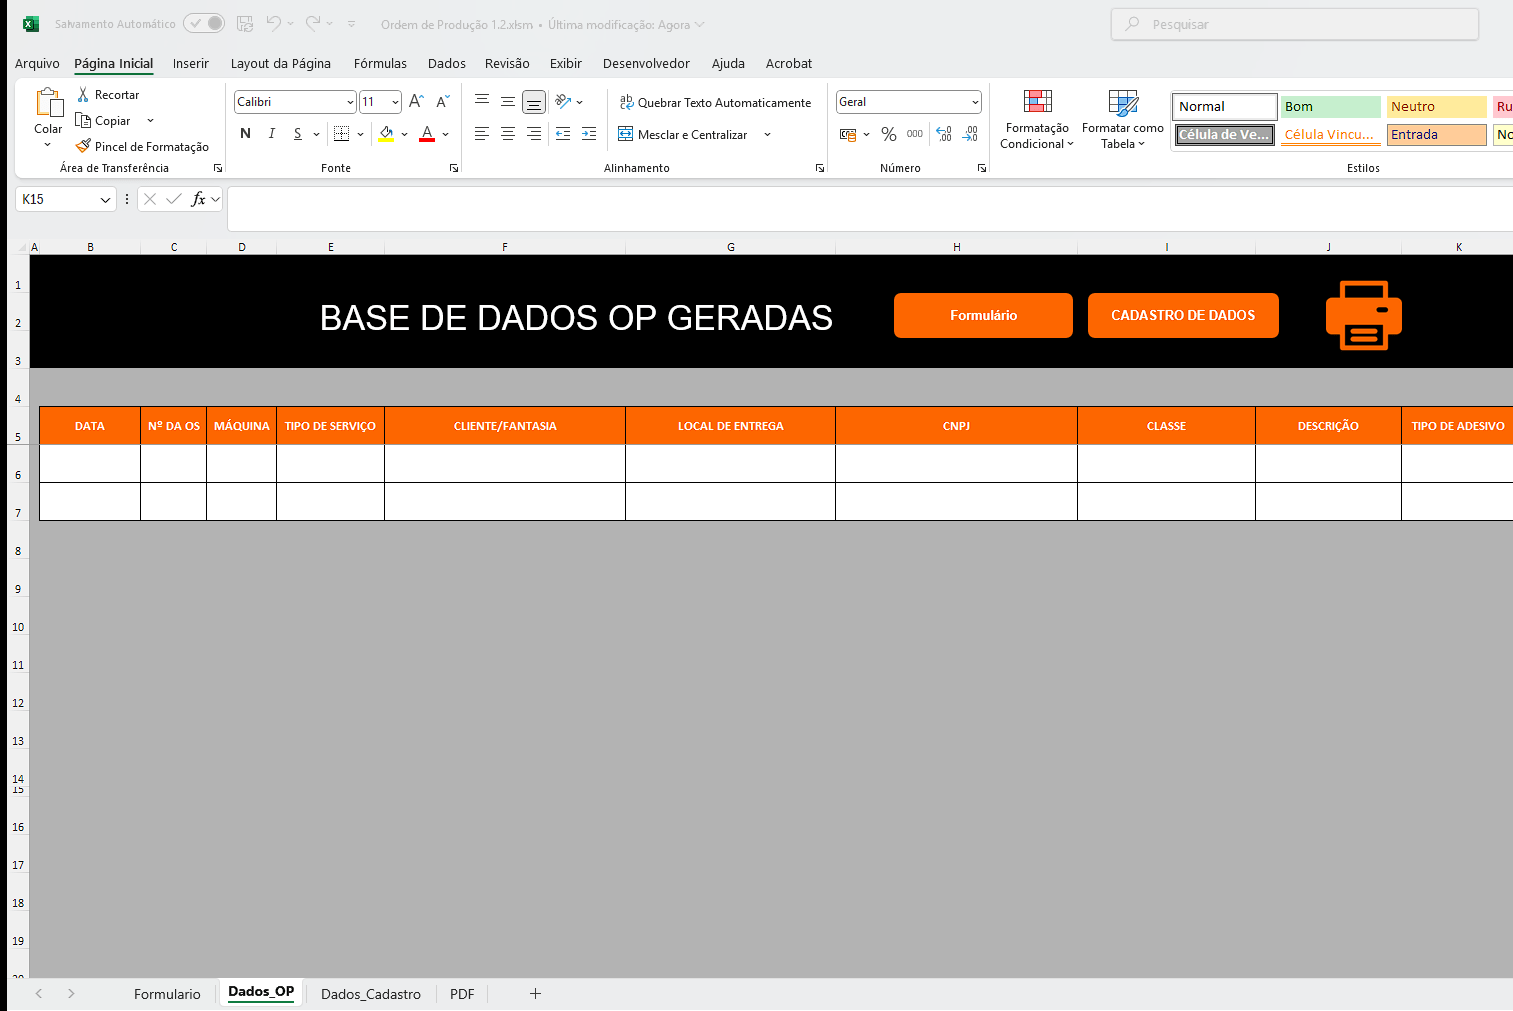
Task: Toggle underline S formatting
Action: [297, 133]
